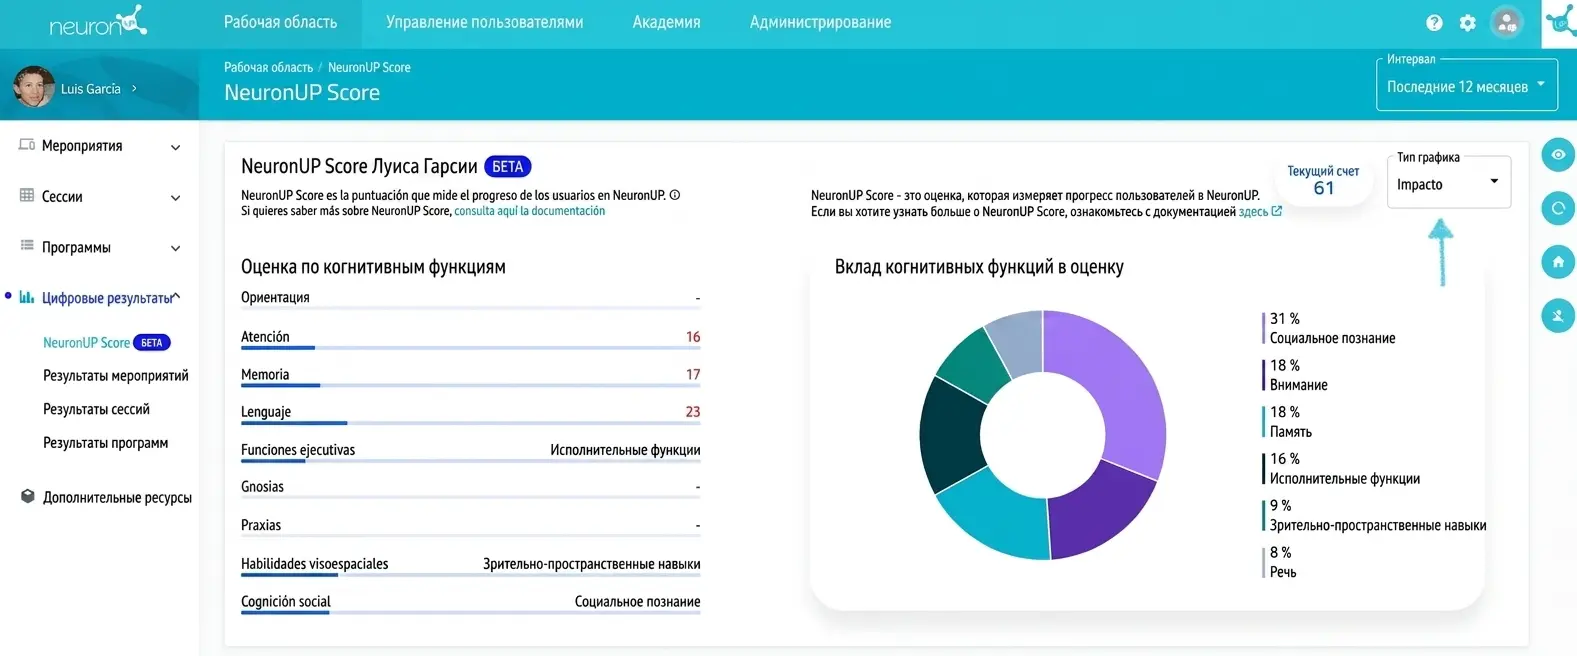Click Речь 8 % legend entry
1577x656 pixels.
[1282, 562]
